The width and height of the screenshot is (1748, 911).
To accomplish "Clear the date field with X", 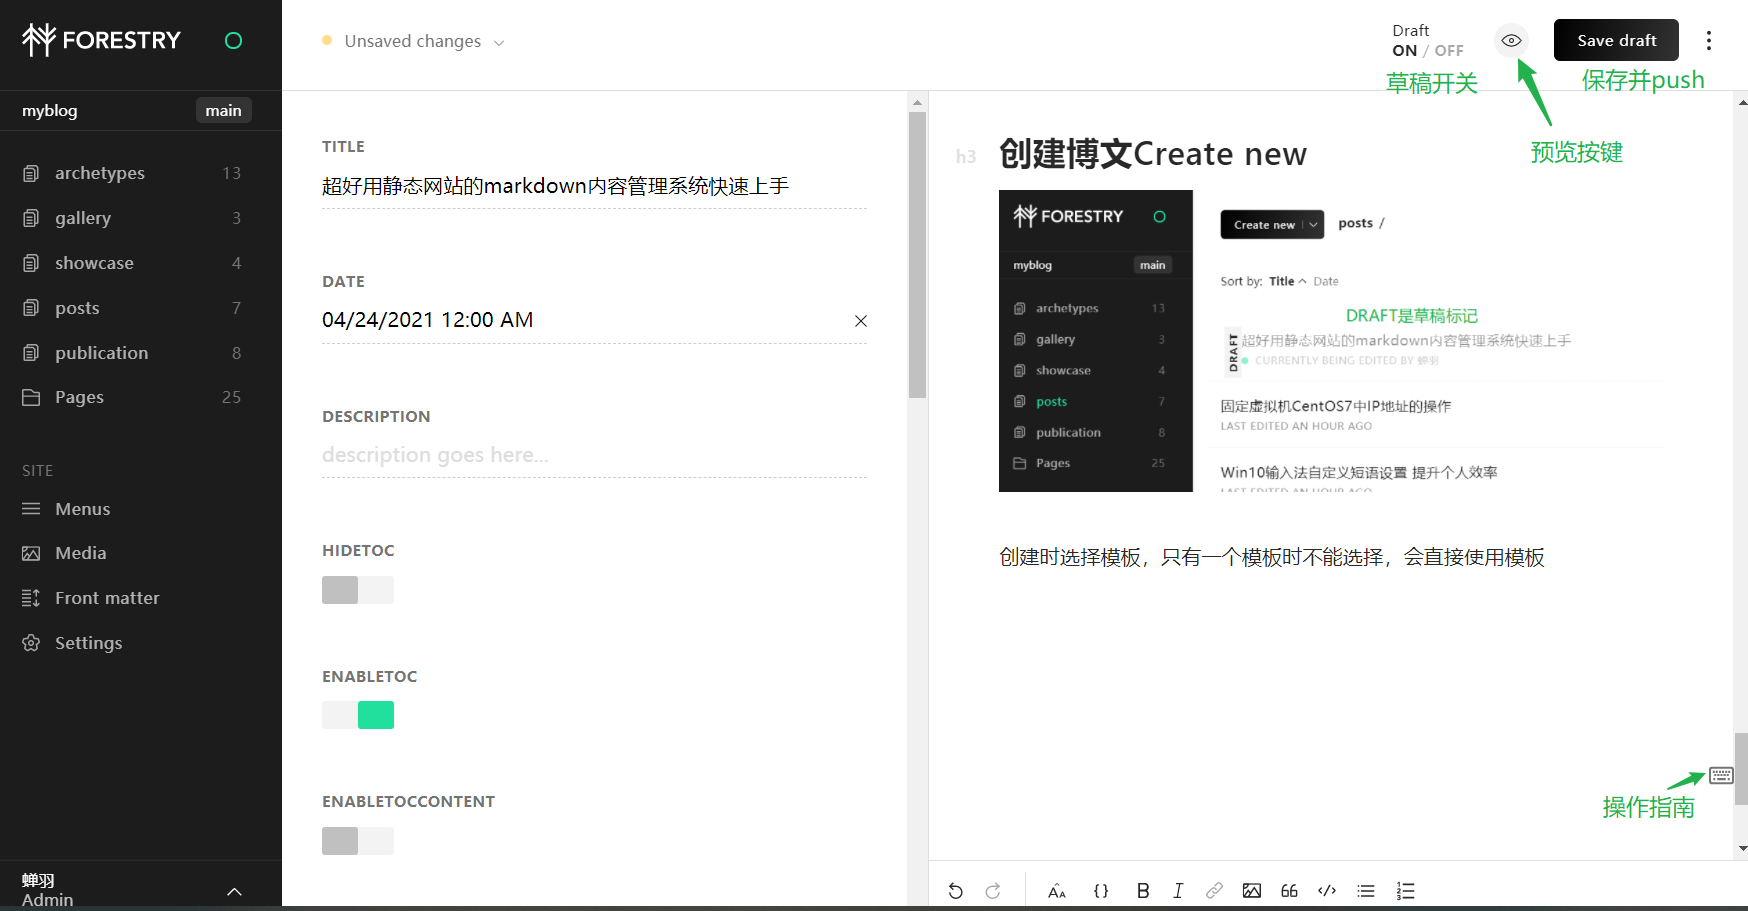I will (860, 321).
